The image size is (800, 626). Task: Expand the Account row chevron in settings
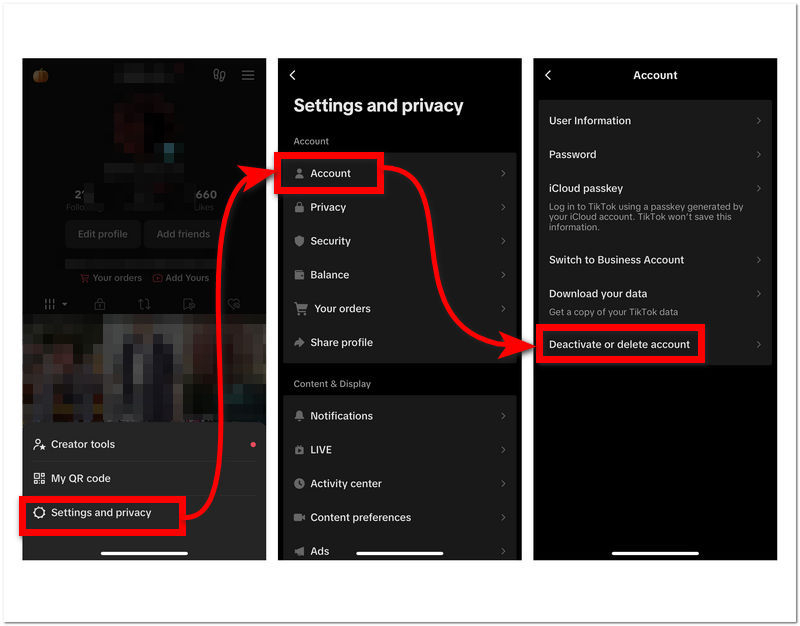click(503, 173)
